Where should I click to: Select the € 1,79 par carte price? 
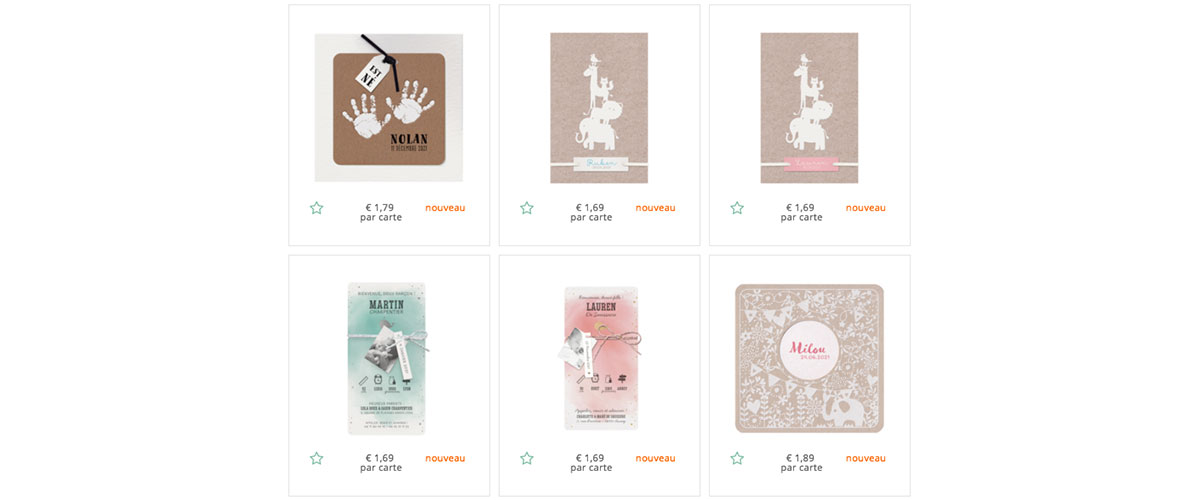[x=381, y=212]
